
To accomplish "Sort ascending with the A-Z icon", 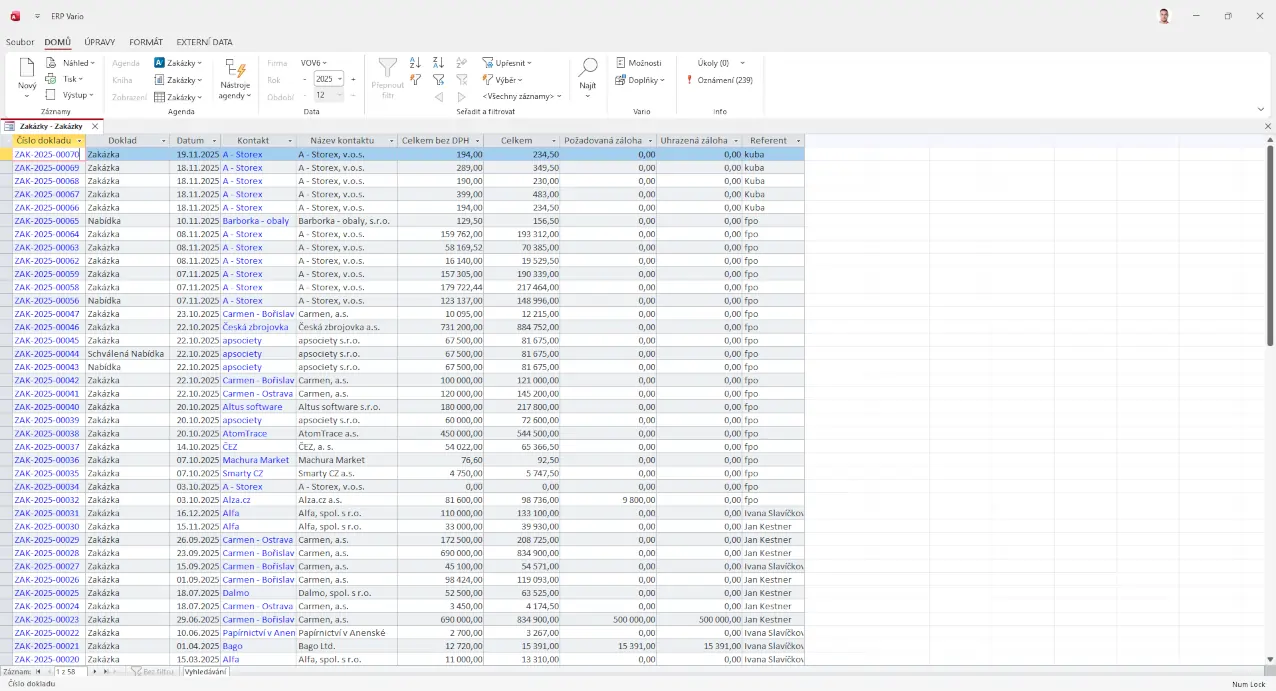I will coord(416,63).
